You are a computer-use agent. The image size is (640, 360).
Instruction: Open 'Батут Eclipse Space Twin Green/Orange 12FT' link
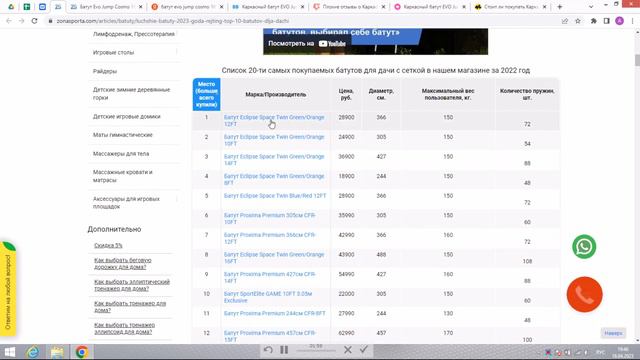pos(274,120)
